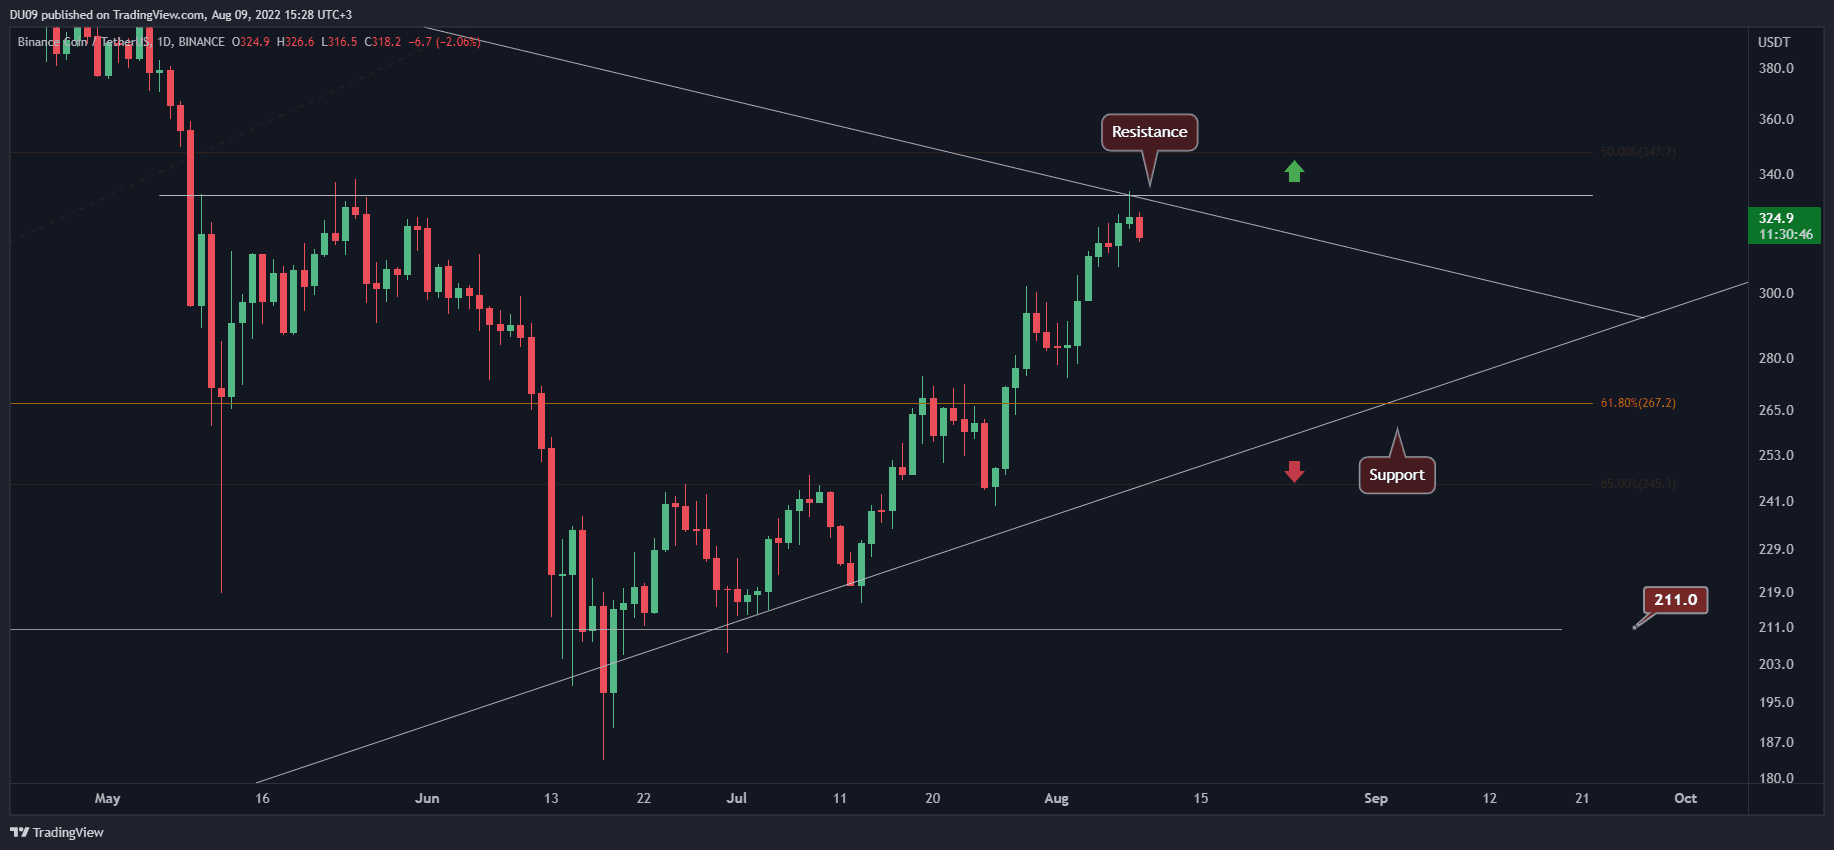The height and width of the screenshot is (850, 1834).
Task: Click 187.0 on the price axis
Action: pos(1776,742)
